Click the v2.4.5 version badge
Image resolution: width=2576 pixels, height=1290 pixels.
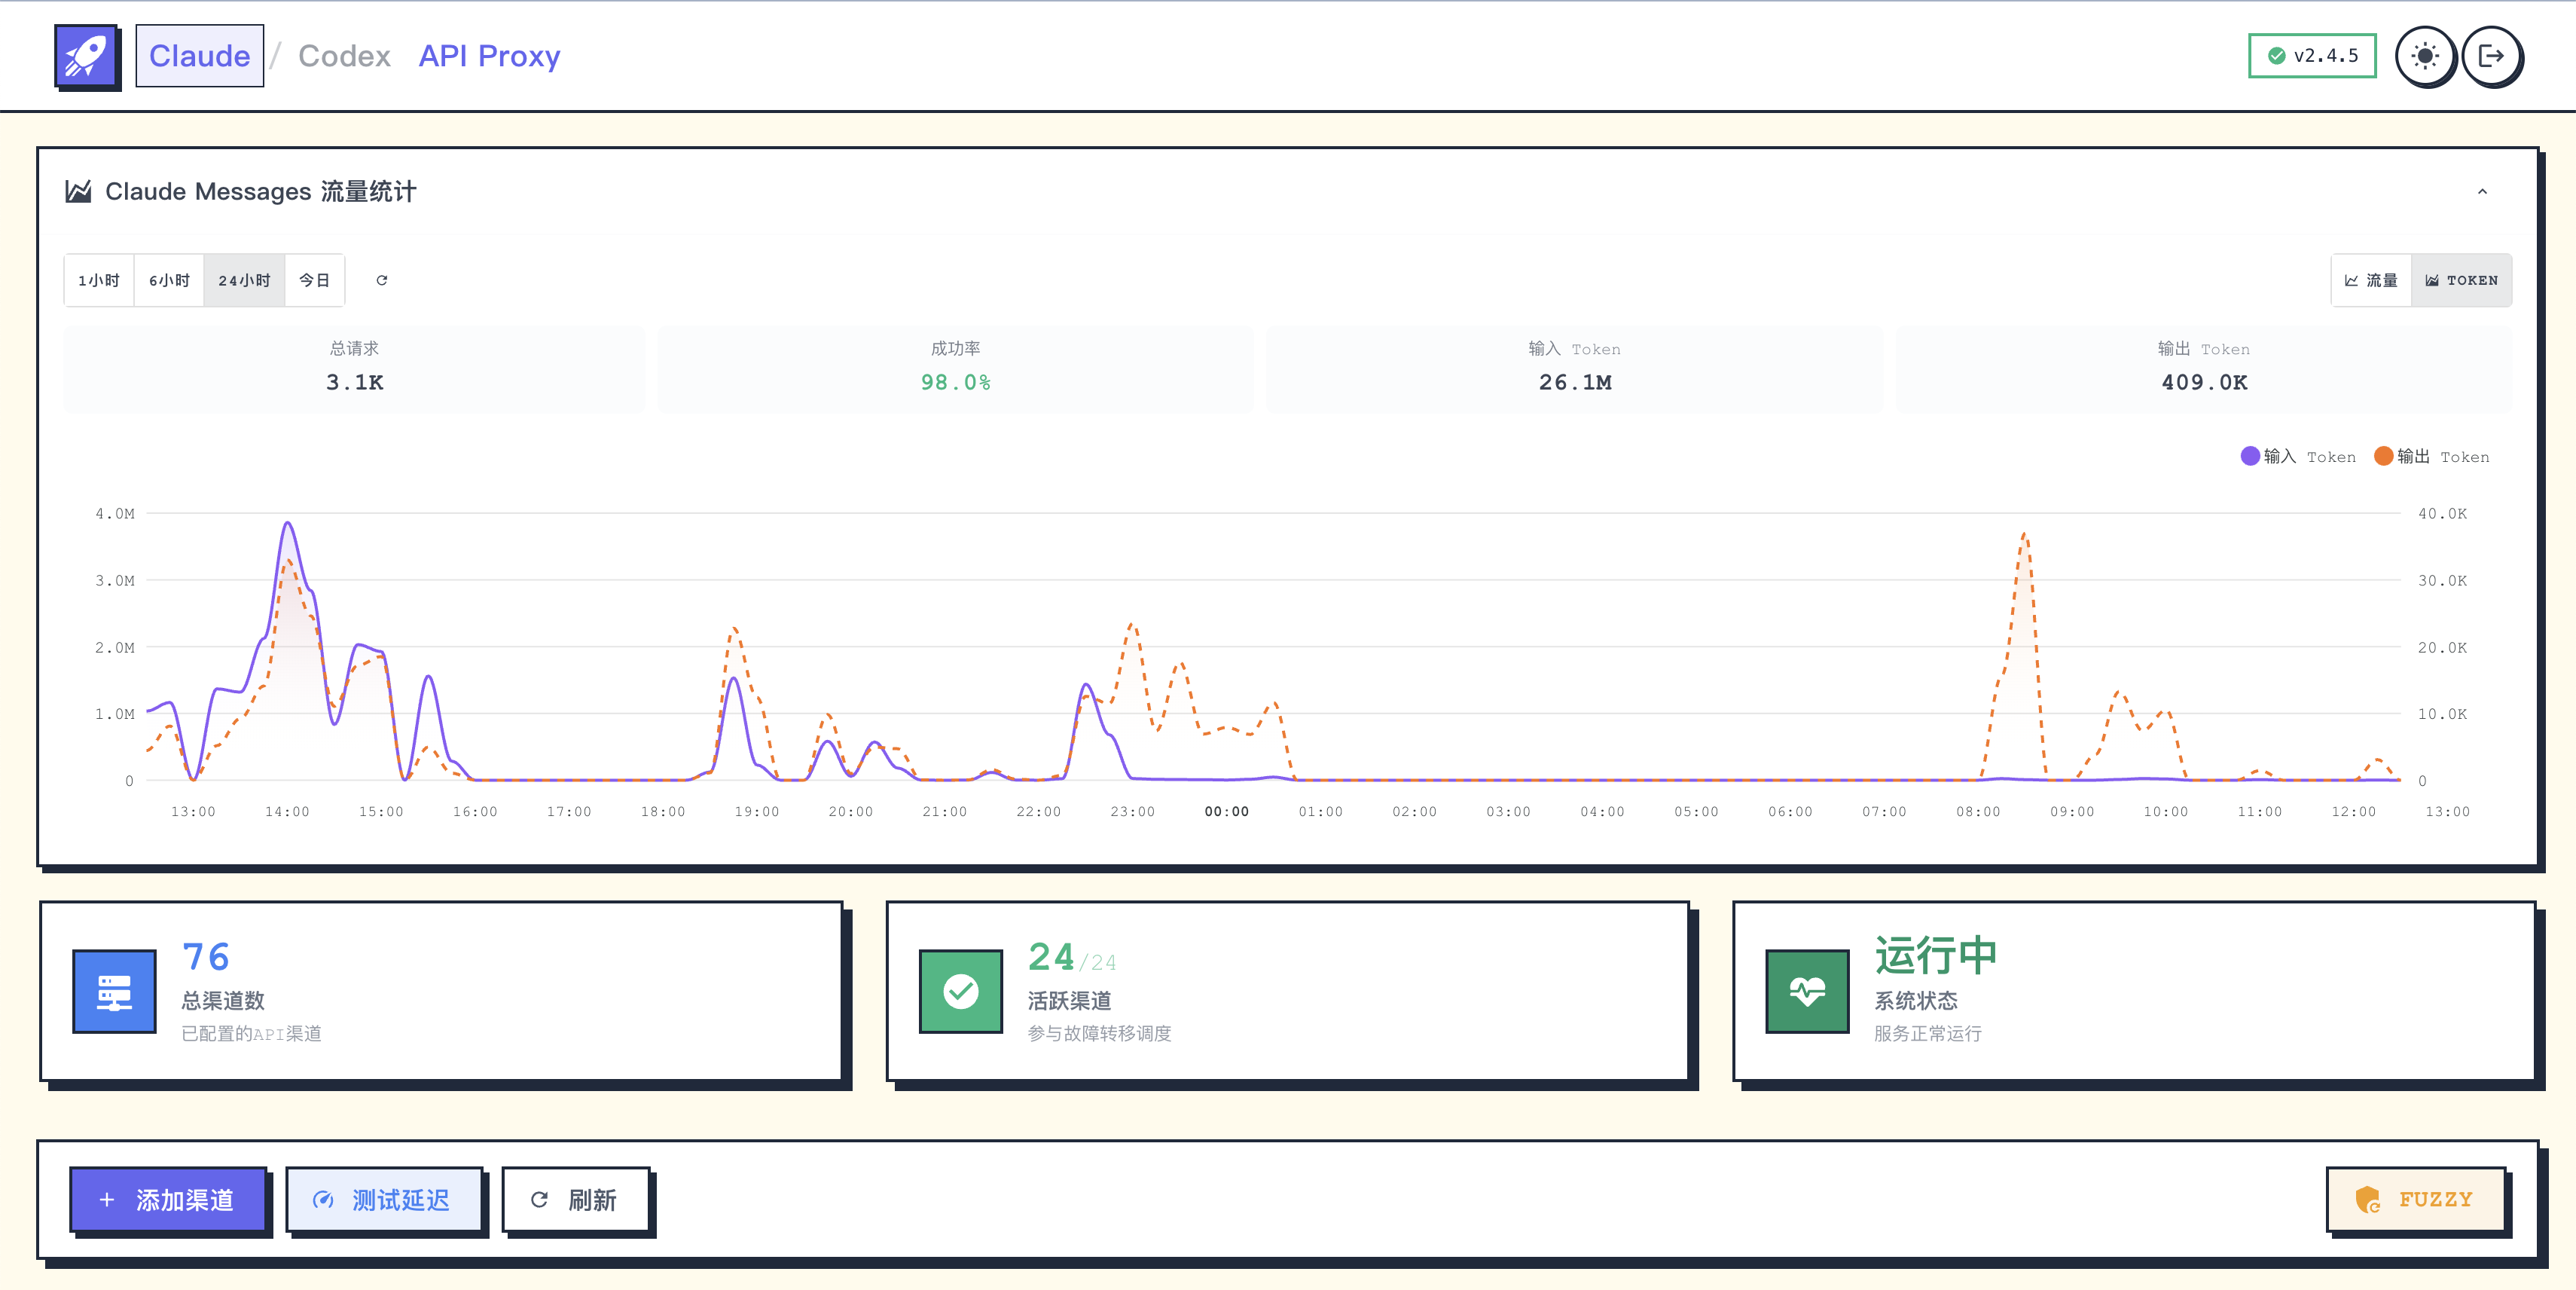point(2312,56)
